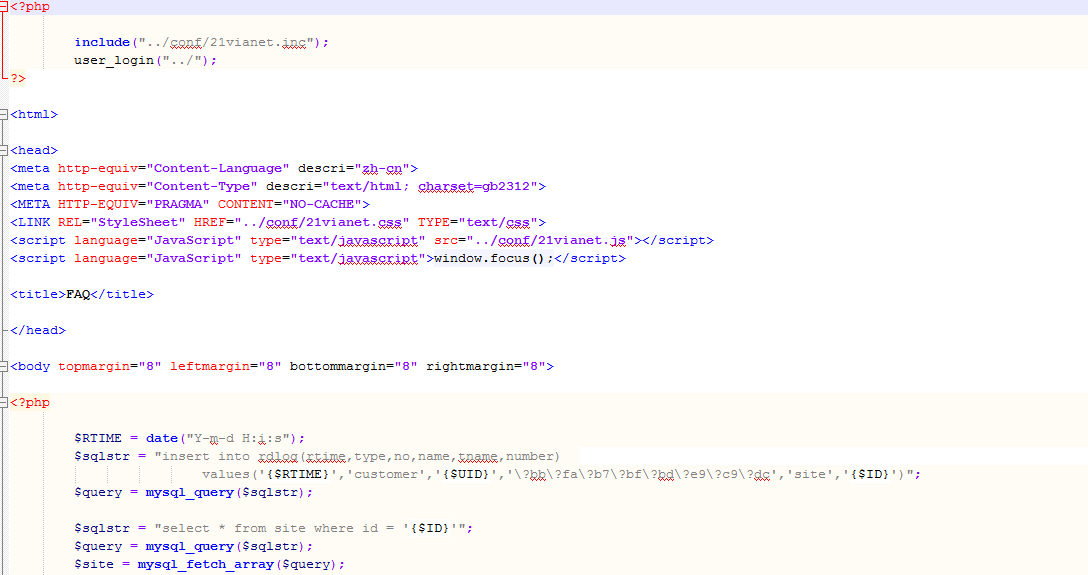Screen dimensions: 1088x575
Task: Click the "insert into rdlog" SQL text
Action: pos(226,456)
